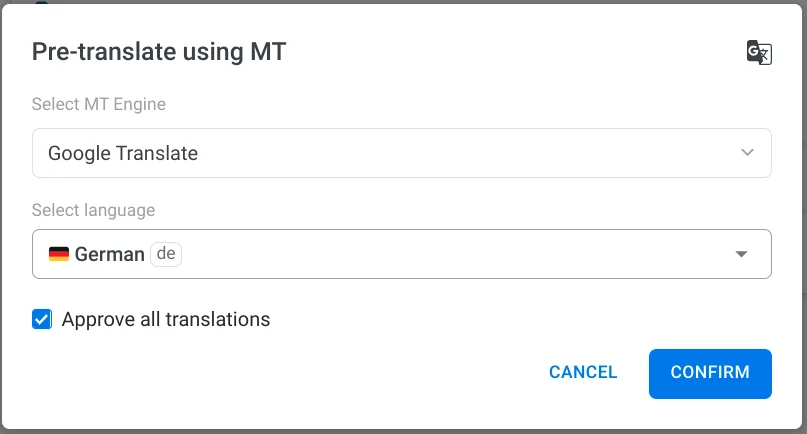
Task: Click empty dialog space left of CANCEL
Action: point(300,373)
